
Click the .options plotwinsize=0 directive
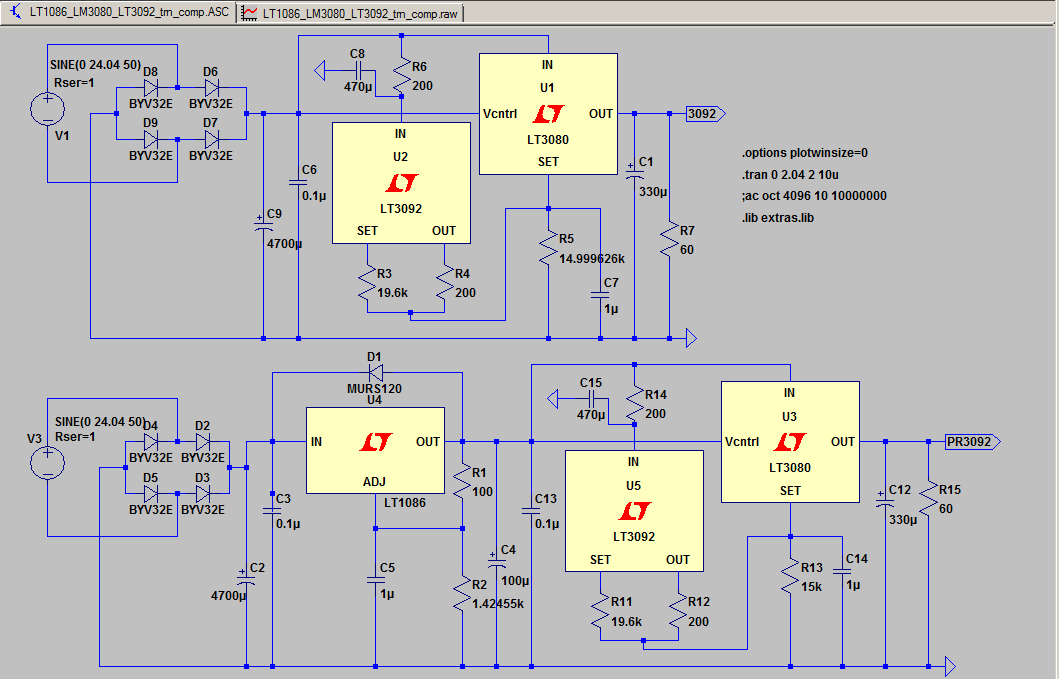[804, 153]
